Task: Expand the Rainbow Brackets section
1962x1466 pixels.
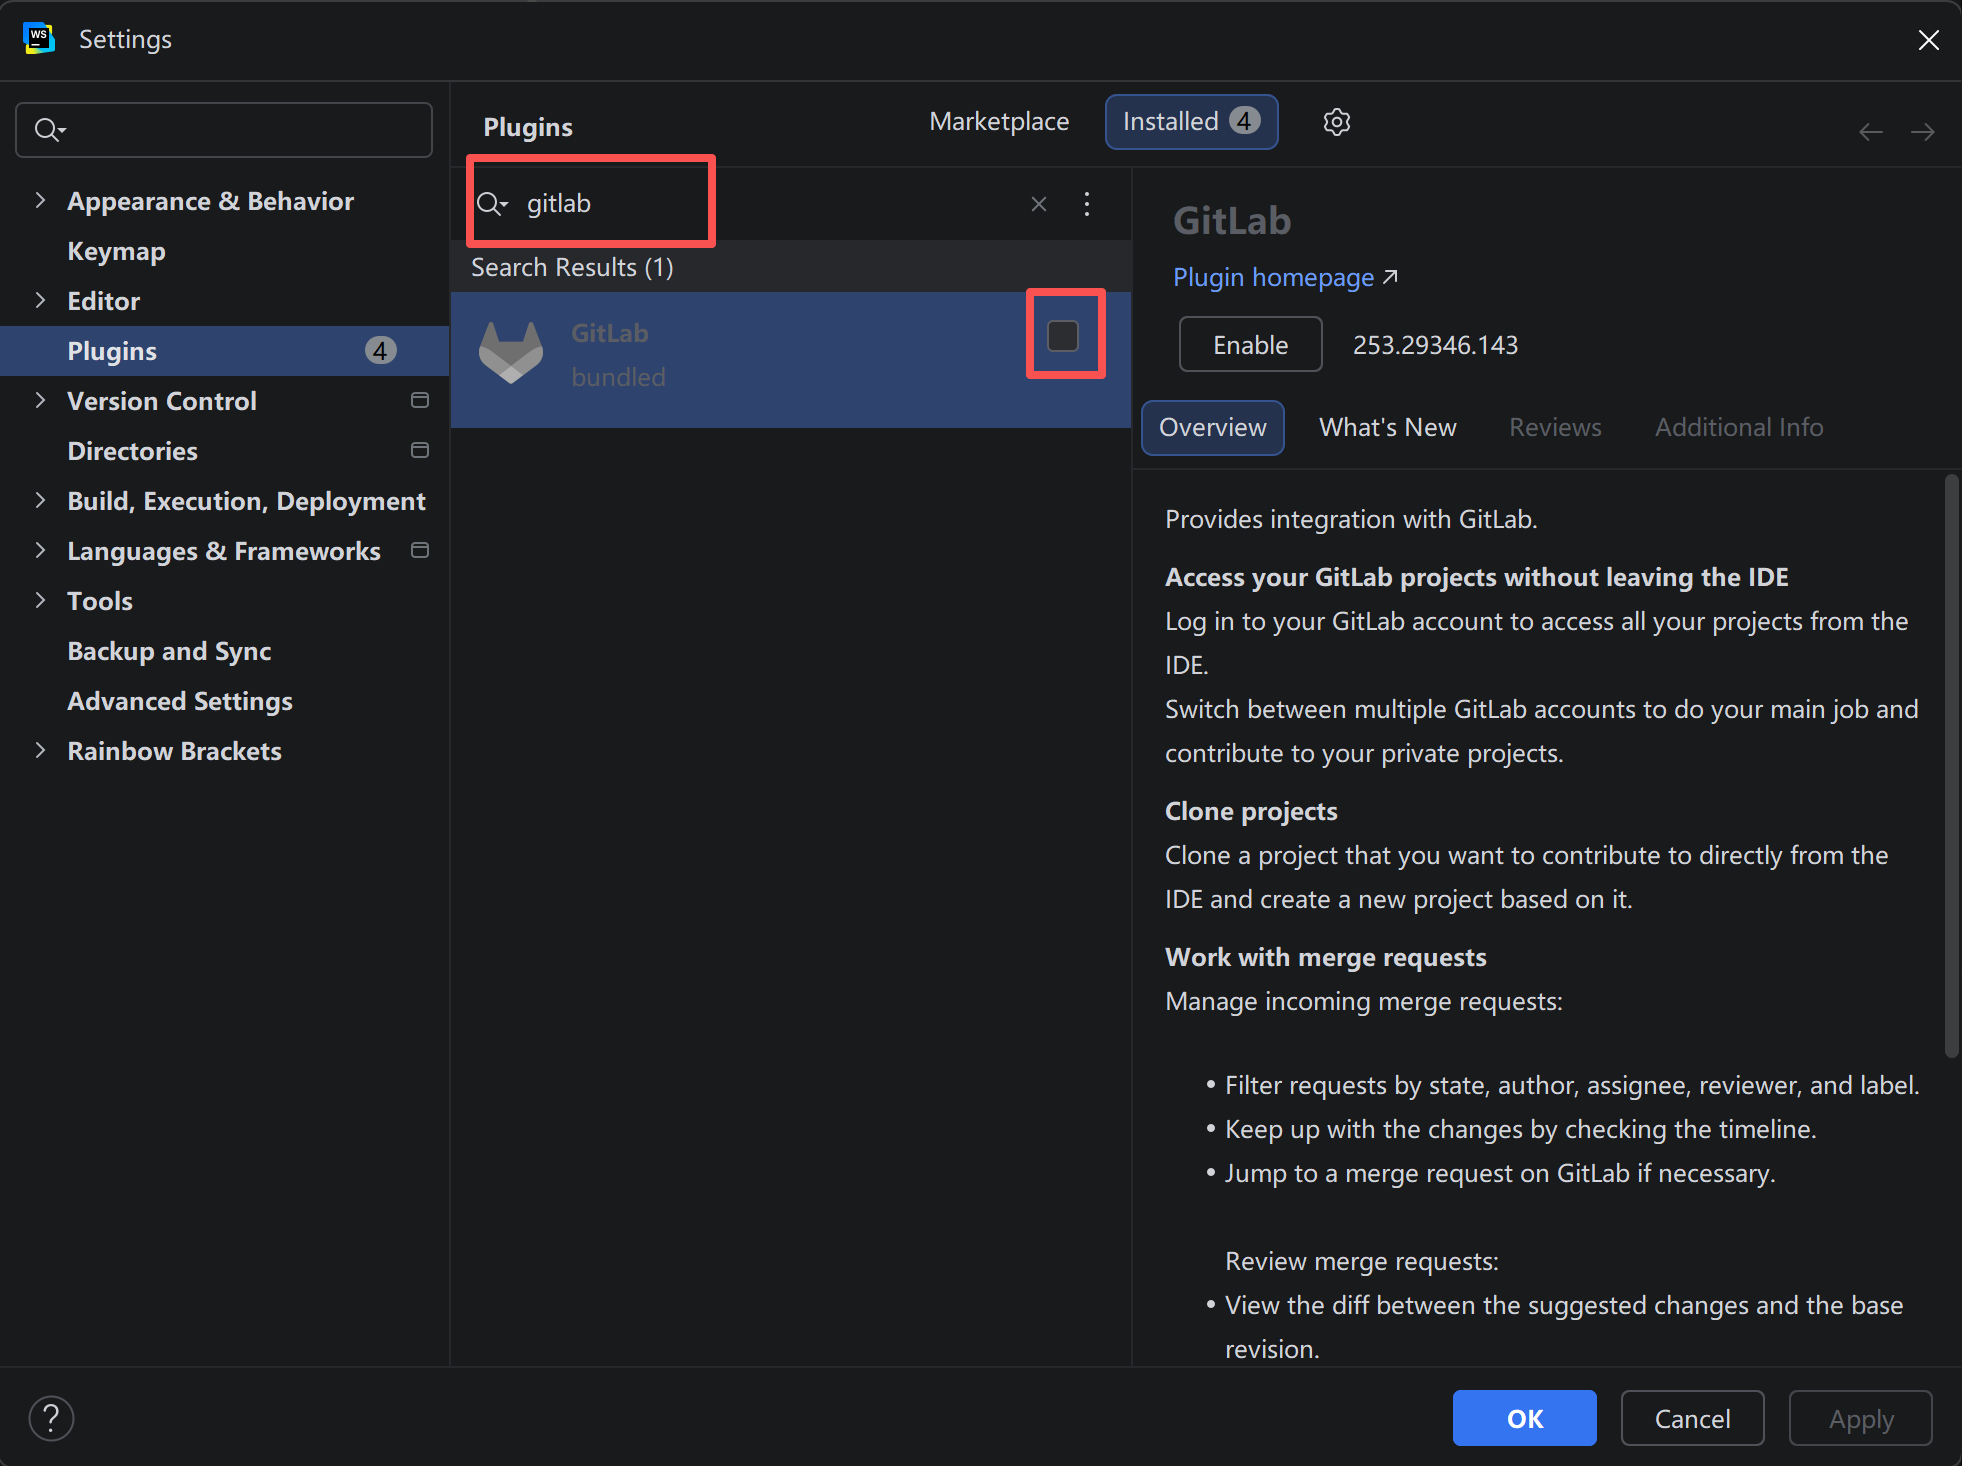Action: [40, 750]
